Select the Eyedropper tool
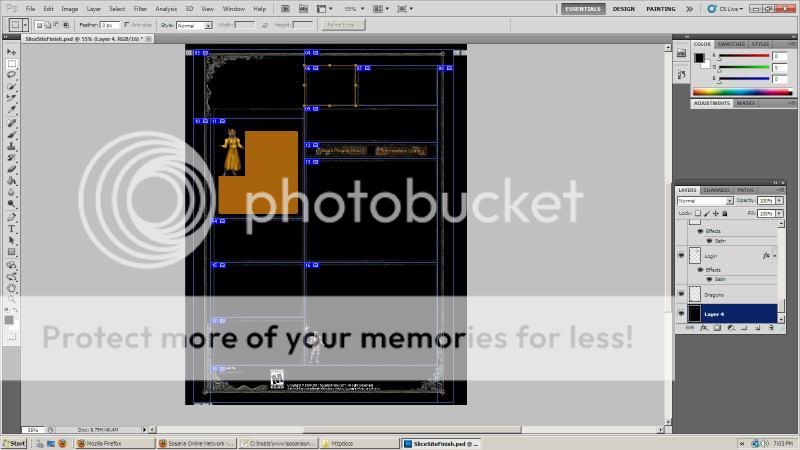 11,109
